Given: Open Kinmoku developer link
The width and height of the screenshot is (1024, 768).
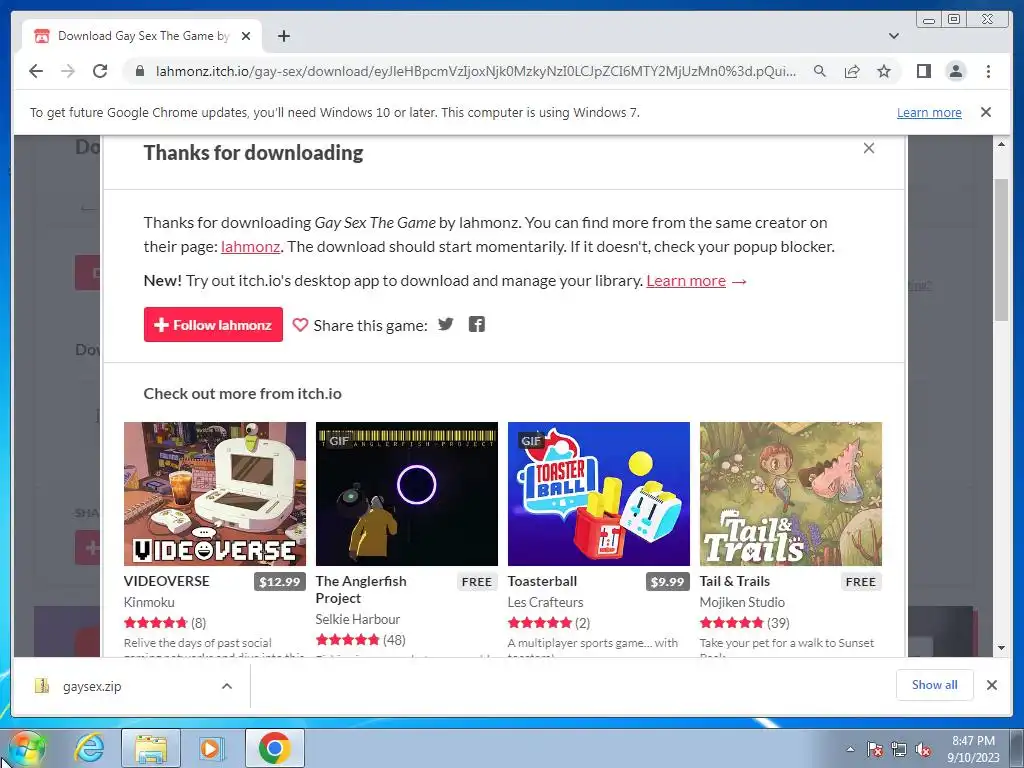Looking at the screenshot, I should 149,602.
